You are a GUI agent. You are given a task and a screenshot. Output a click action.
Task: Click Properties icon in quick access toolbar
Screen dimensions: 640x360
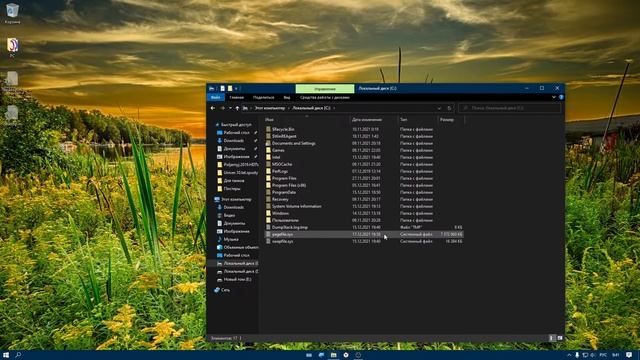click(222, 88)
